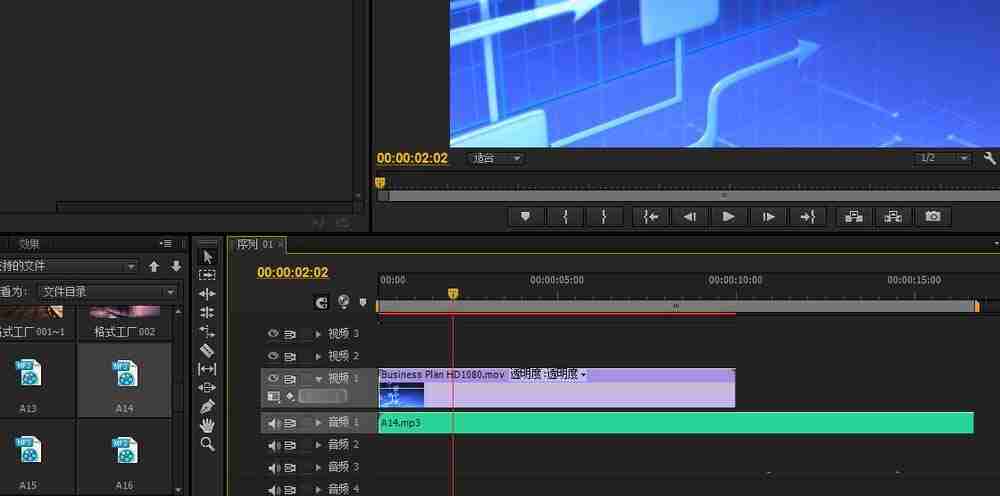This screenshot has height=496, width=1000.
Task: Hide the 视频 2 track with its eye
Action: coord(274,356)
